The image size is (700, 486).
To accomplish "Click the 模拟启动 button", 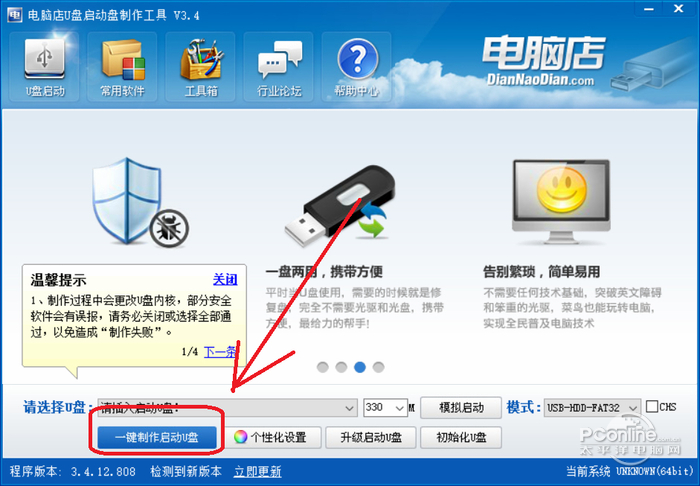I will pyautogui.click(x=461, y=407).
